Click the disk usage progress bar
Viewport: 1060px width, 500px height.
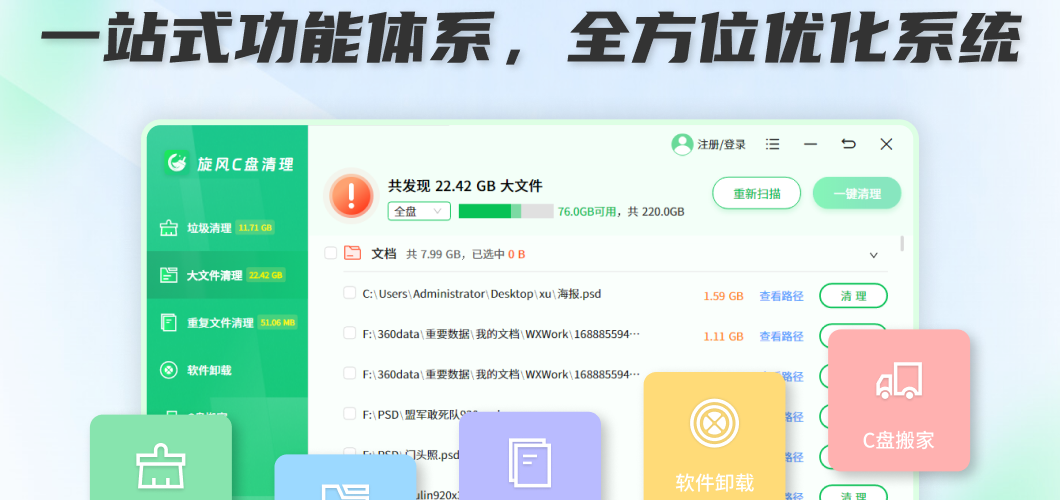pyautogui.click(x=506, y=211)
